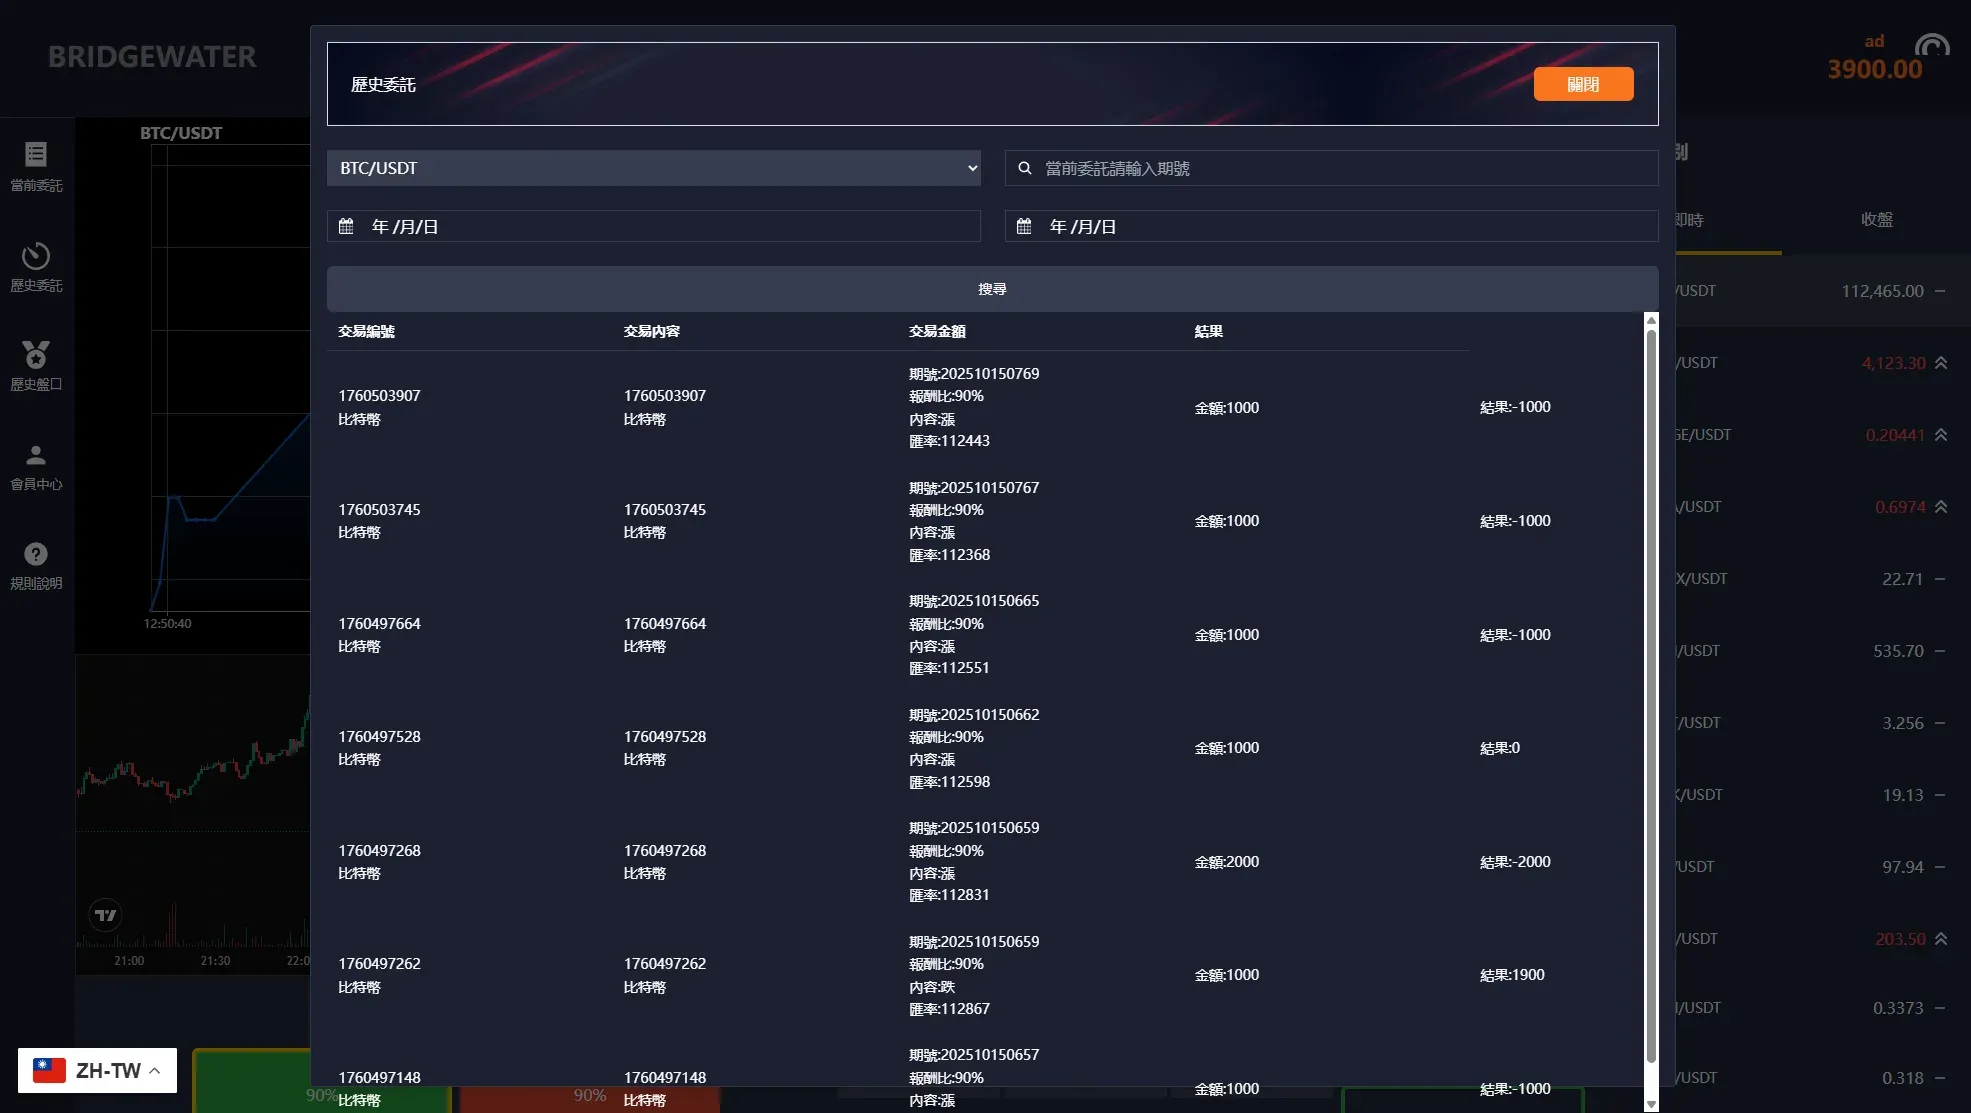Click the TradingView logo on chart
The image size is (1971, 1113).
105,915
